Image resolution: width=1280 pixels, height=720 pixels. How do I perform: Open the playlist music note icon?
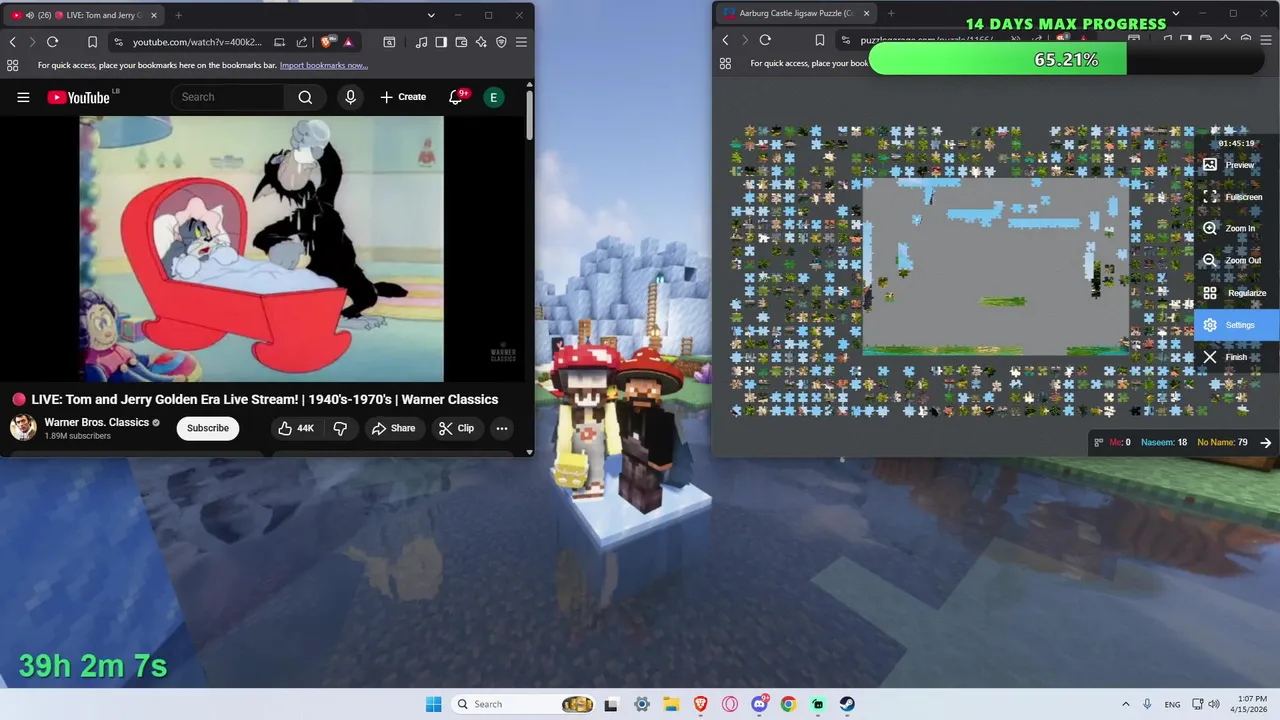[x=421, y=42]
